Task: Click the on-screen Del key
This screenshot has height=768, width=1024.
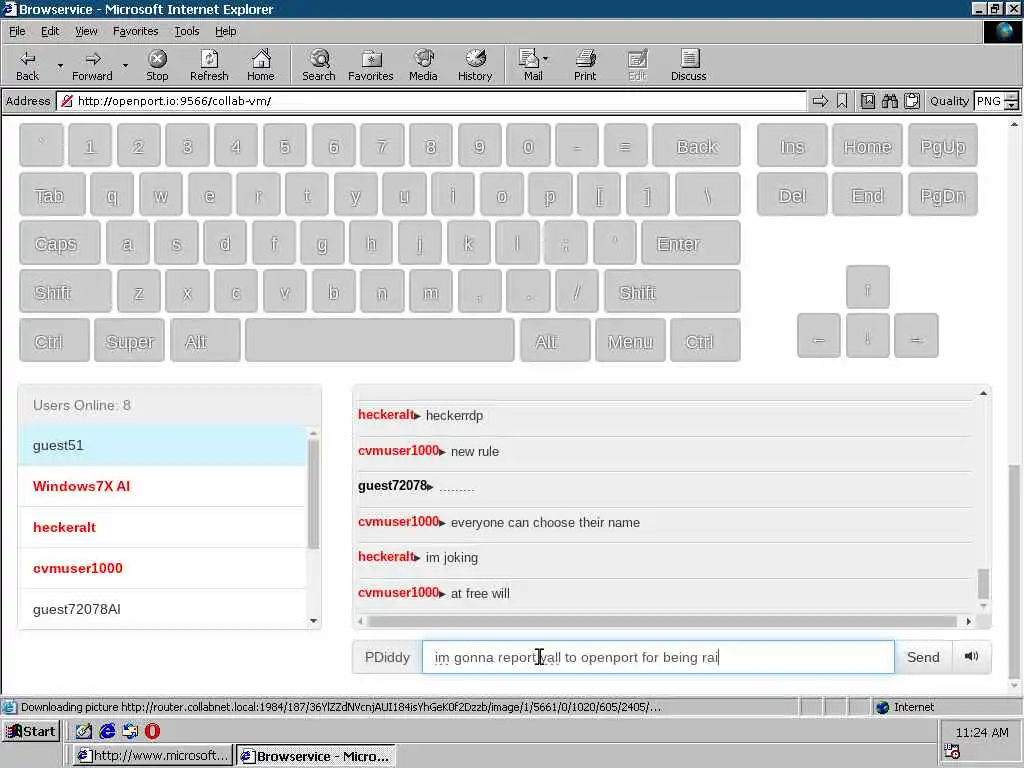Action: coord(792,195)
